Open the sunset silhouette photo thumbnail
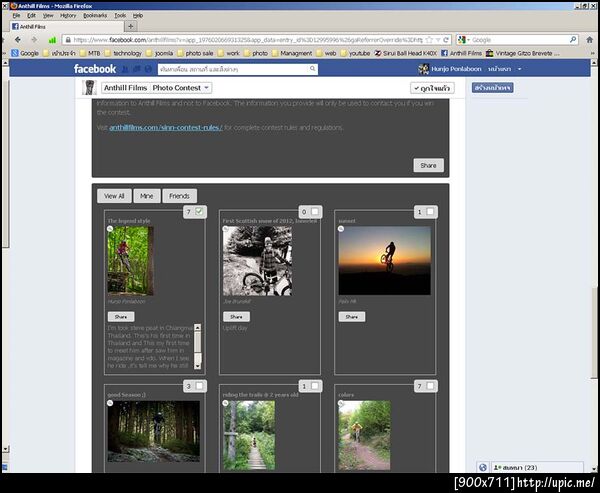This screenshot has height=493, width=600. pyautogui.click(x=385, y=260)
